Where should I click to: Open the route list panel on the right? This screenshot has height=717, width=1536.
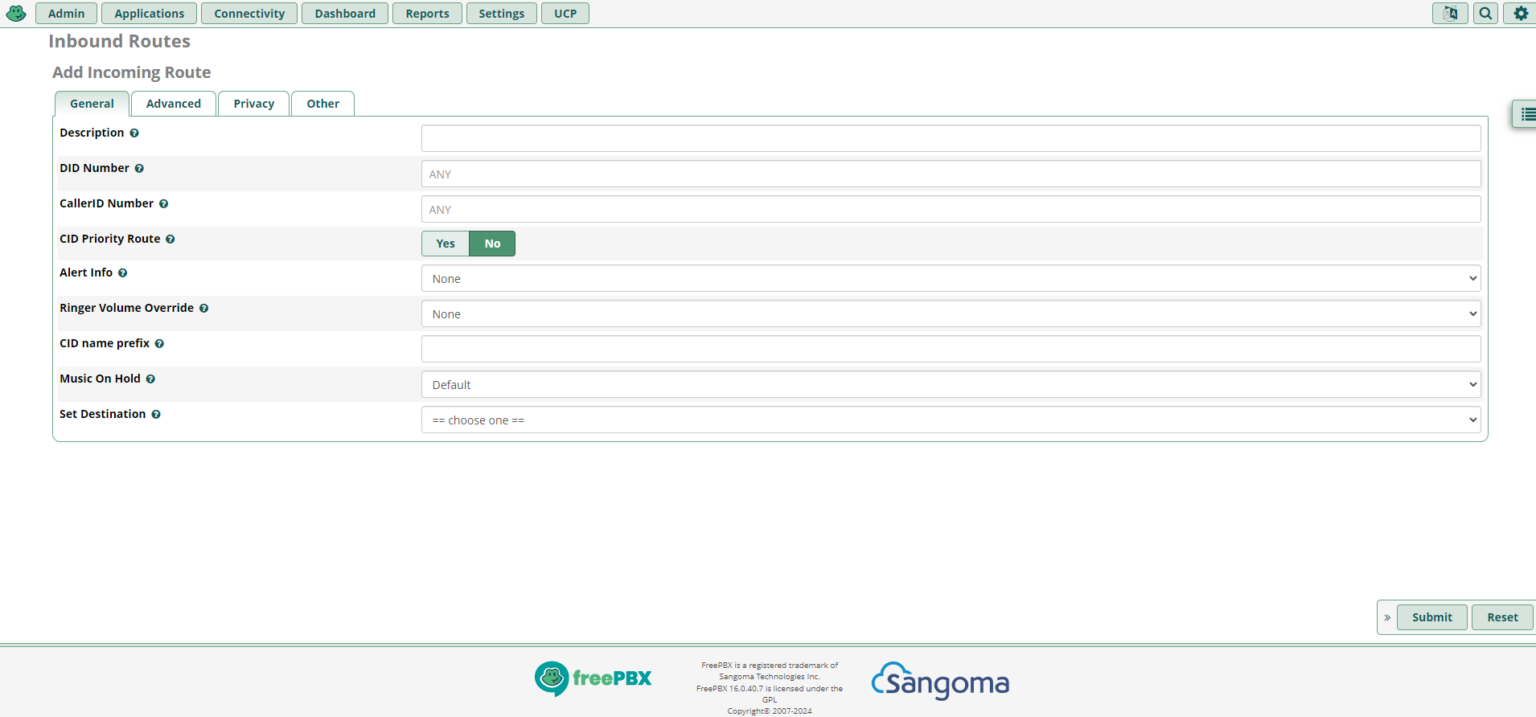pos(1526,114)
